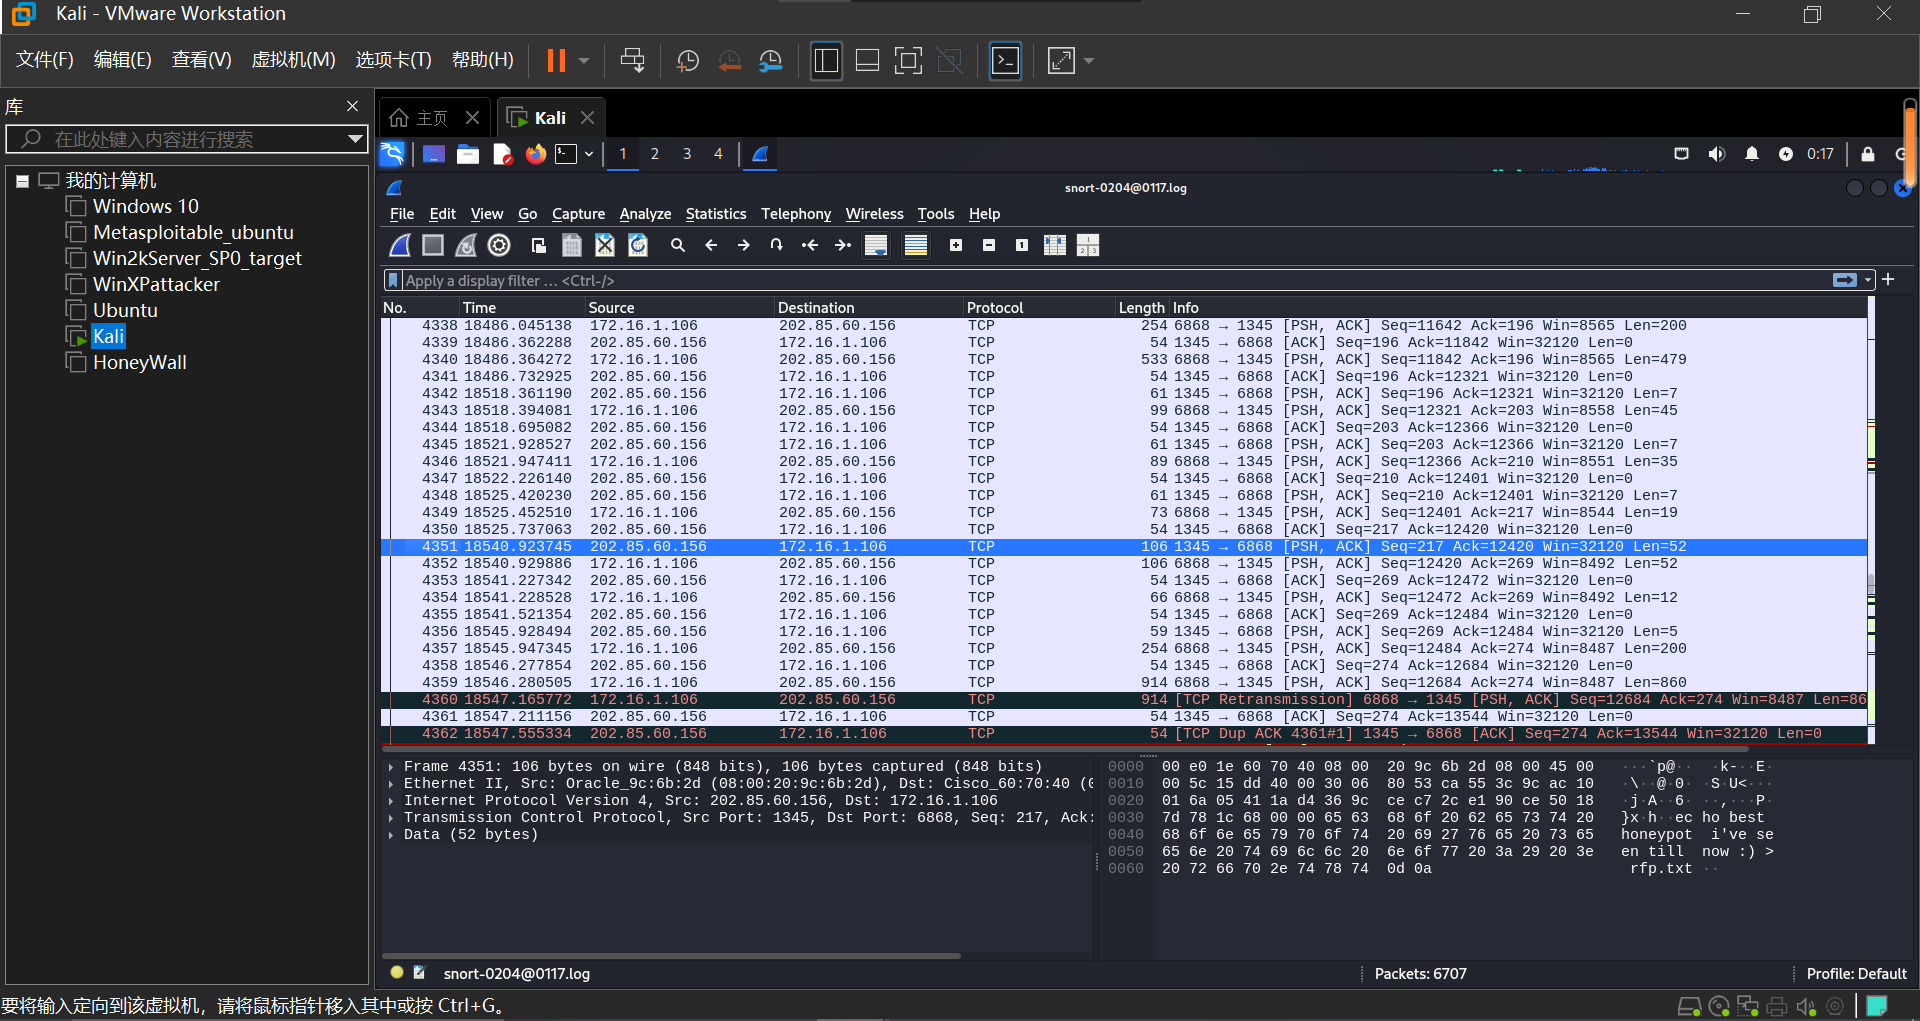This screenshot has width=1920, height=1021.
Task: Start capturing packets with the shark fin icon
Action: click(x=400, y=245)
